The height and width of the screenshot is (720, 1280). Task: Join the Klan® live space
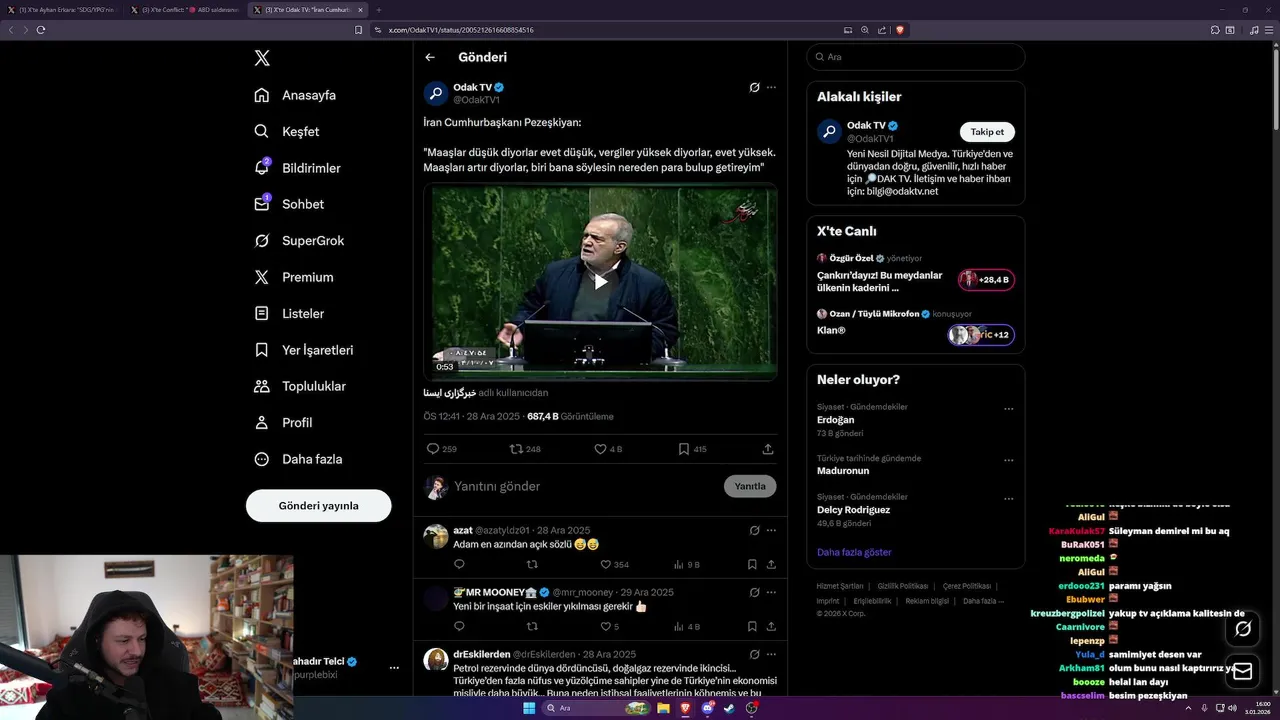pos(981,334)
